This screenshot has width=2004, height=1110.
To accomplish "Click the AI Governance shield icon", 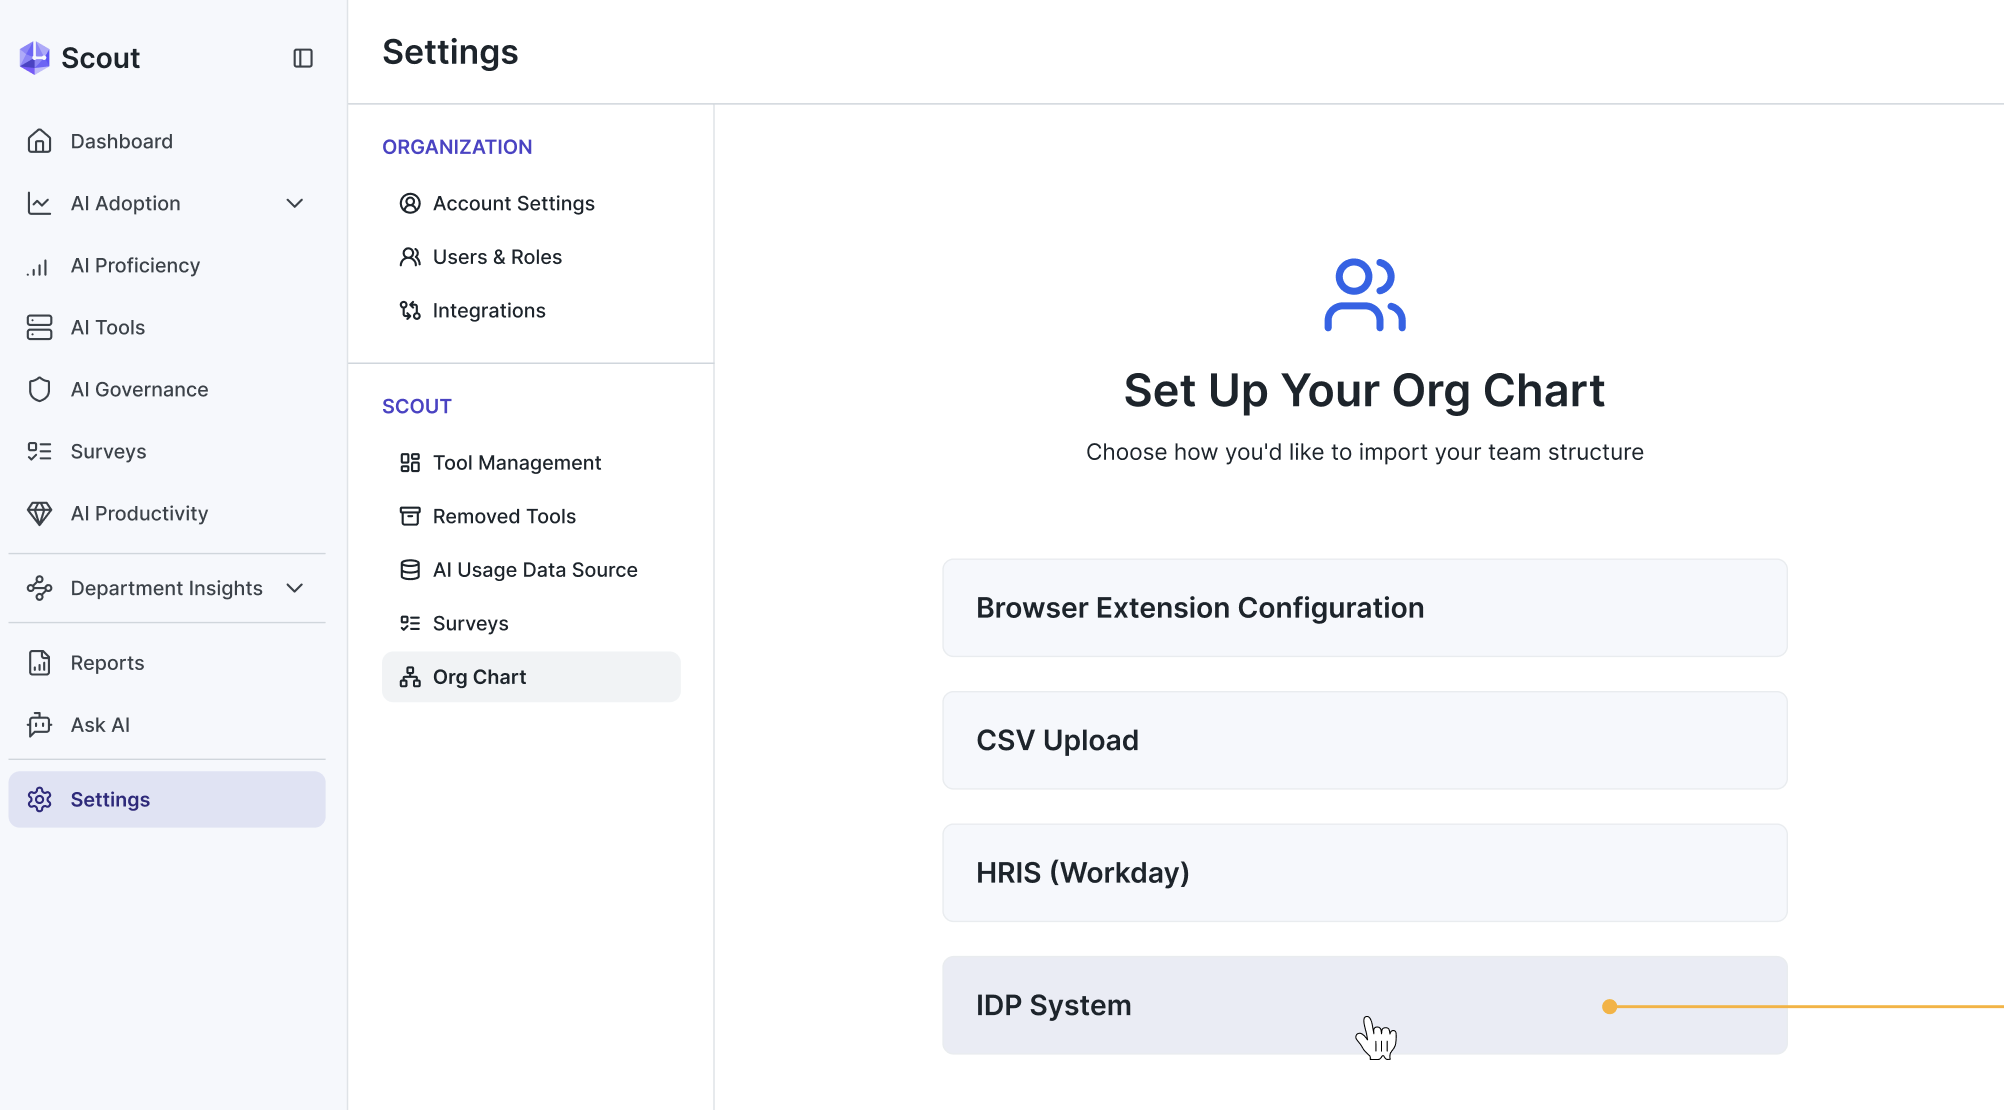I will coord(39,389).
